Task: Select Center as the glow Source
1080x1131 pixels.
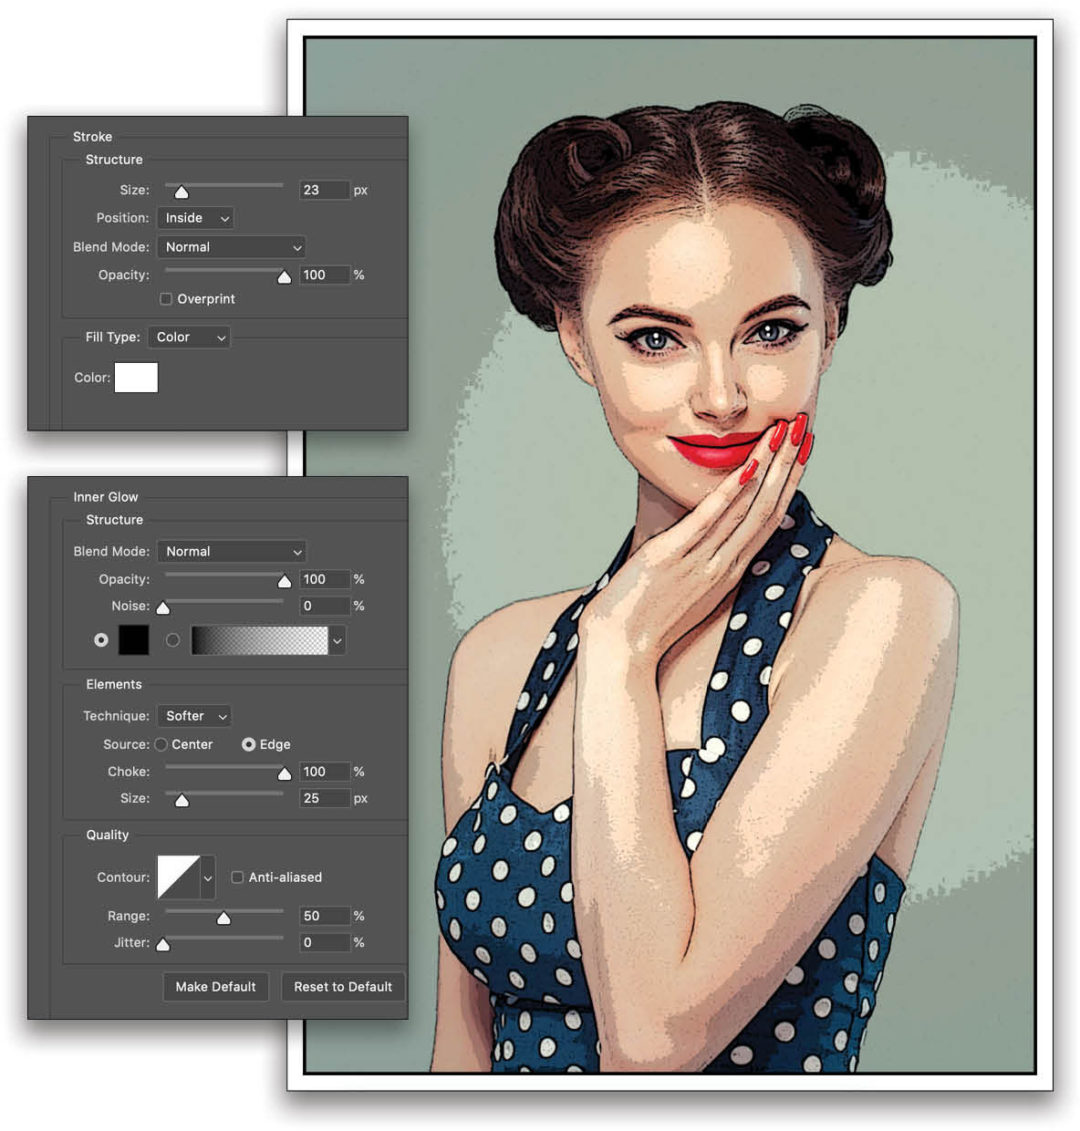Action: 161,744
